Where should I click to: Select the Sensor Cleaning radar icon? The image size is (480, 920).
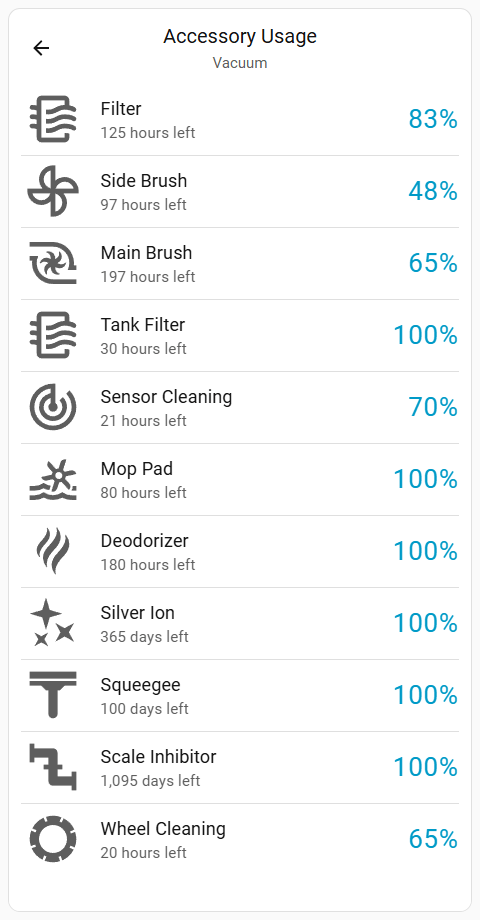tap(53, 407)
